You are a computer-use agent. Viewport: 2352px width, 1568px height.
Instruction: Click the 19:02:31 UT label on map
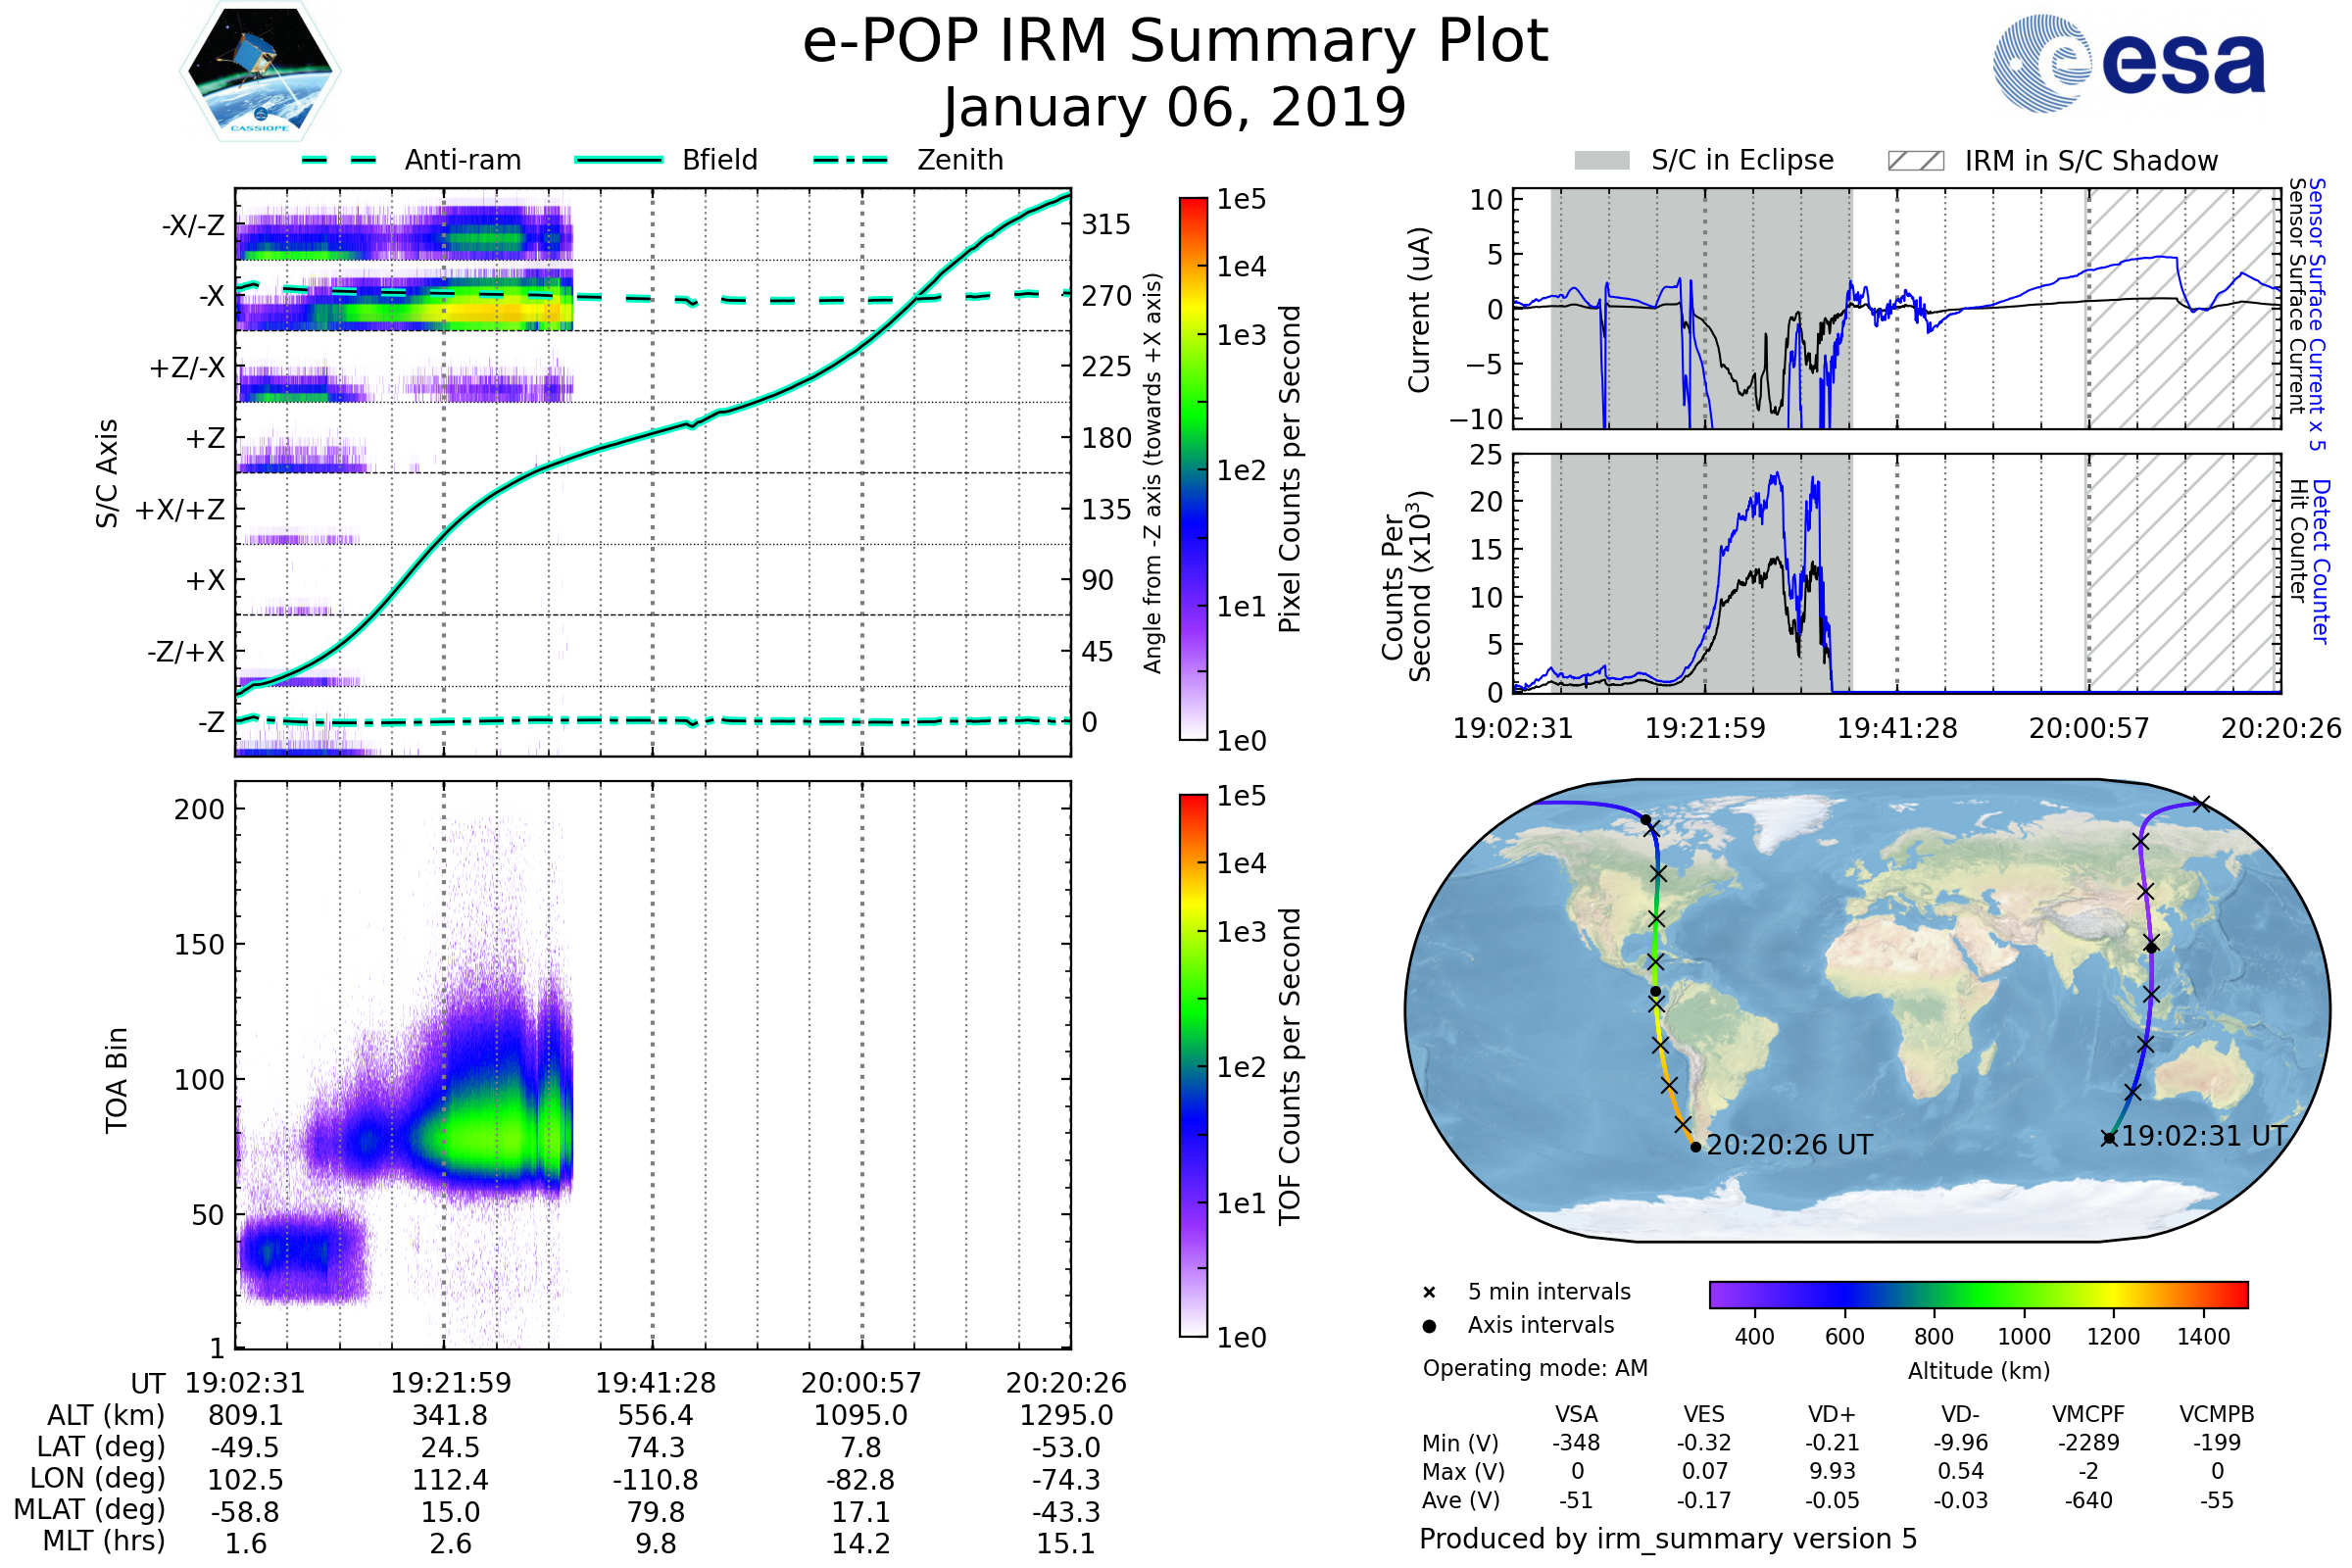coord(2204,1136)
